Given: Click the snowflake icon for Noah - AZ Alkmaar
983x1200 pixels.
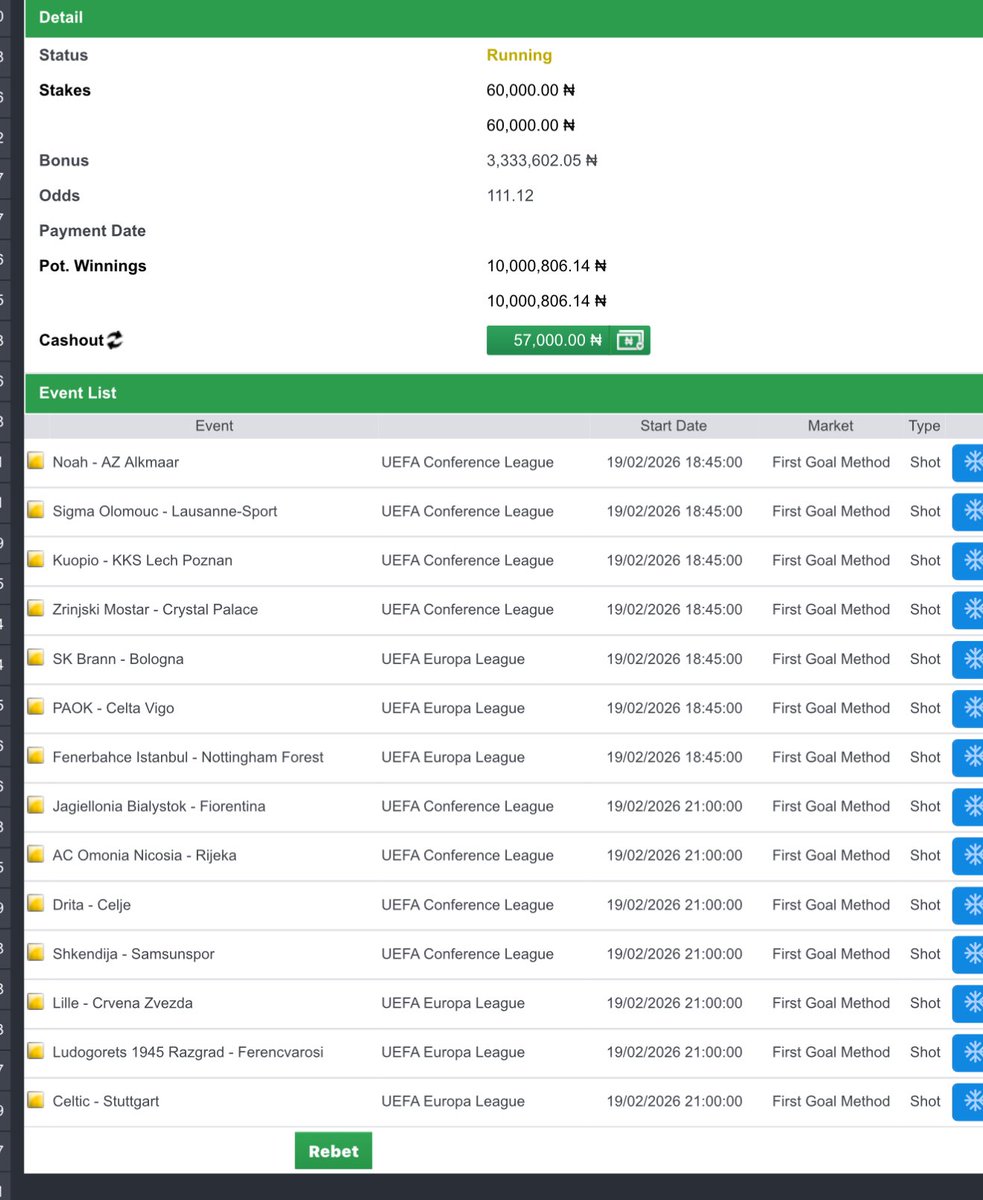Looking at the screenshot, I should tap(972, 462).
